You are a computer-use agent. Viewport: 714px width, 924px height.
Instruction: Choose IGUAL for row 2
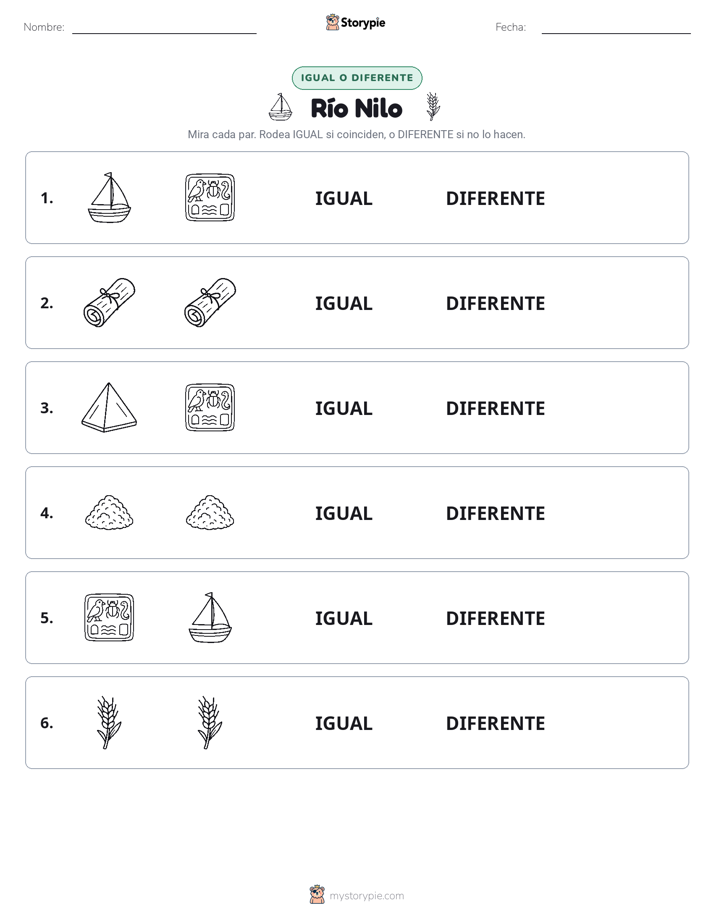click(343, 303)
